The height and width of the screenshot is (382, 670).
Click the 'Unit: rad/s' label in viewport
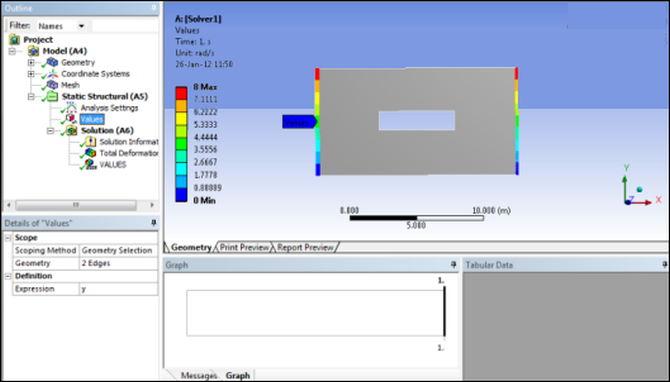(x=195, y=53)
